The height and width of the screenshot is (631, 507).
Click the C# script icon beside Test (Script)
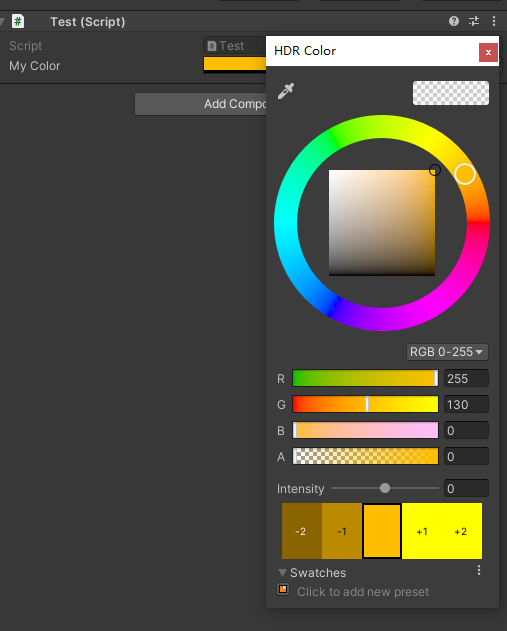[18, 21]
